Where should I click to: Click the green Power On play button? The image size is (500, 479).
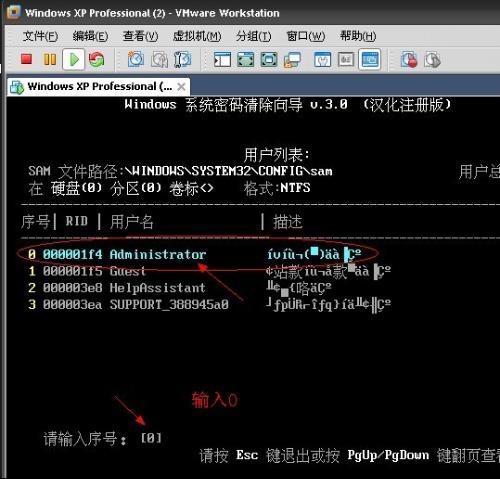(x=73, y=60)
